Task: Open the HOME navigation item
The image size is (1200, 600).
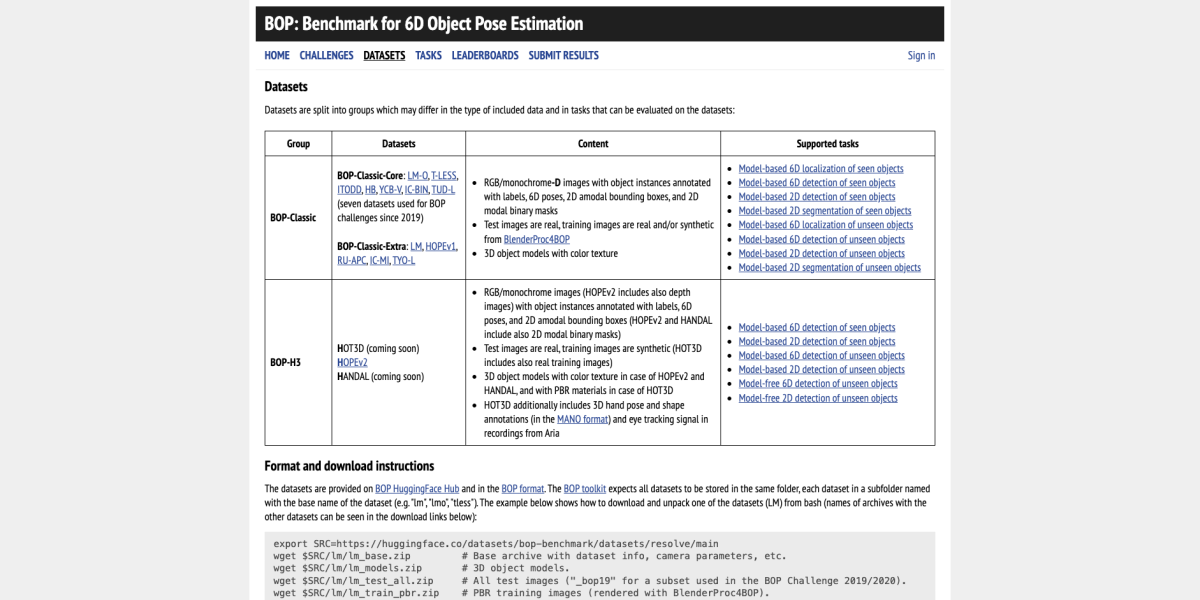Action: (277, 56)
